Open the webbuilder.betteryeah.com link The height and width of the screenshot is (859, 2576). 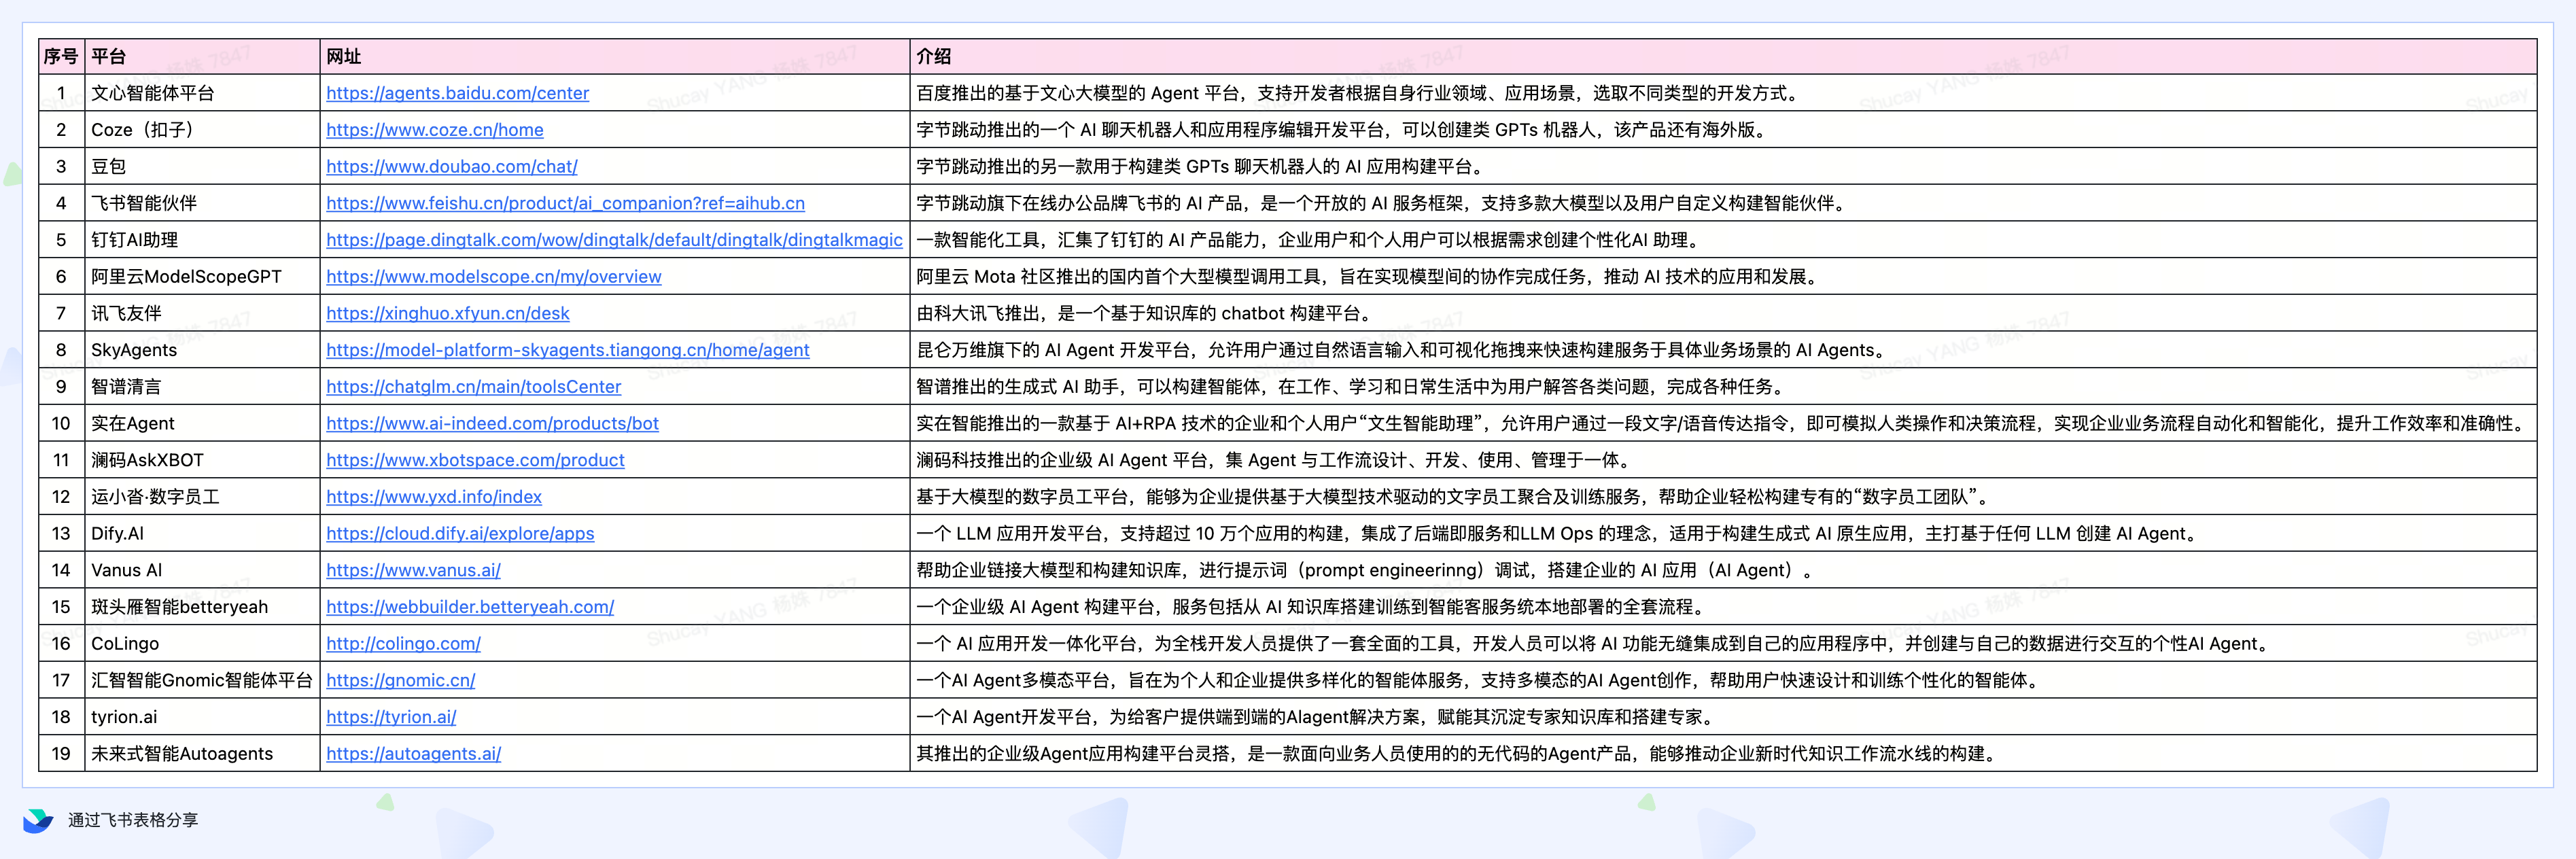470,607
